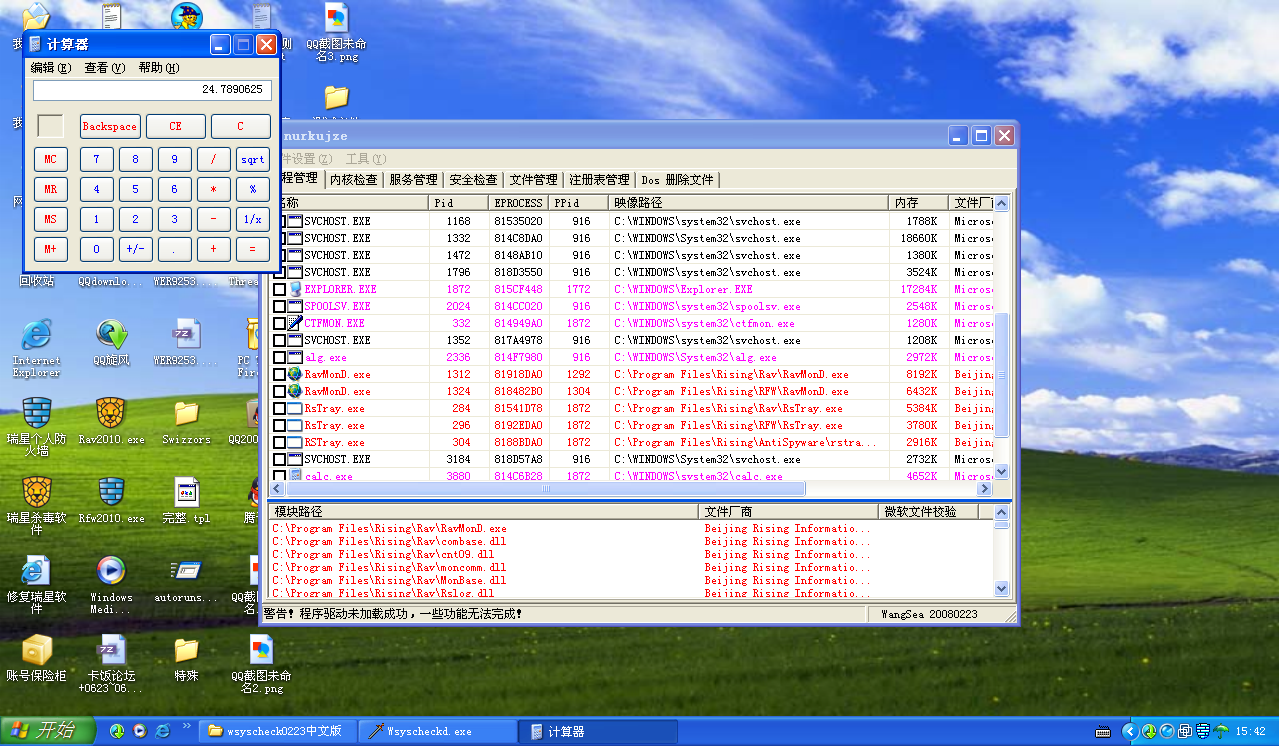
Task: Select the SPOOLSV.EXE row checkbox
Action: tap(280, 306)
